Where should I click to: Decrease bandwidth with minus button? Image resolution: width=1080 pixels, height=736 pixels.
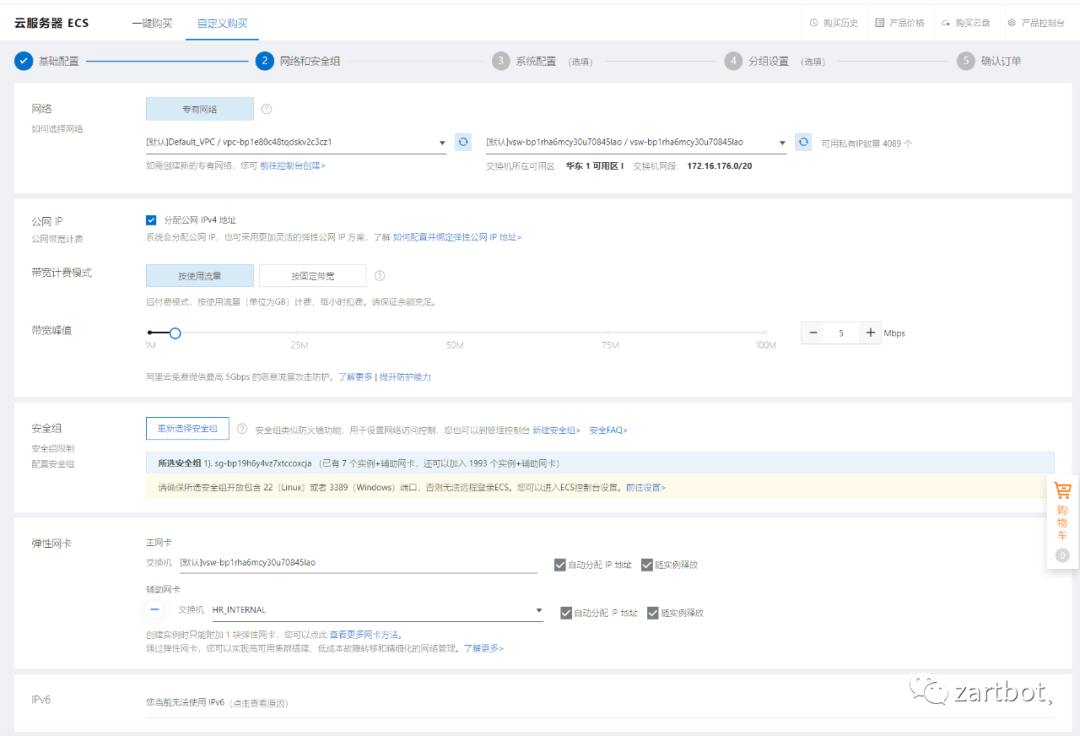(813, 333)
